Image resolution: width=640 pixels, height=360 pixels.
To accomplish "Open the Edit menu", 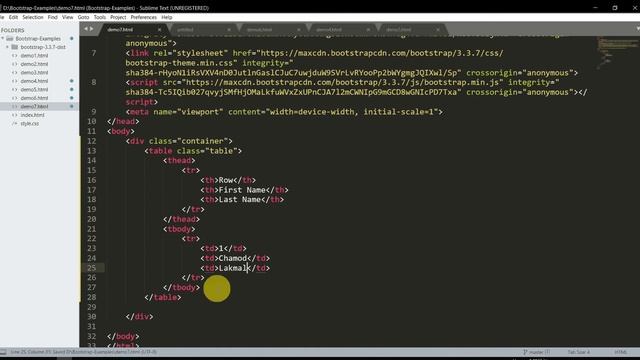I will pyautogui.click(x=13, y=17).
